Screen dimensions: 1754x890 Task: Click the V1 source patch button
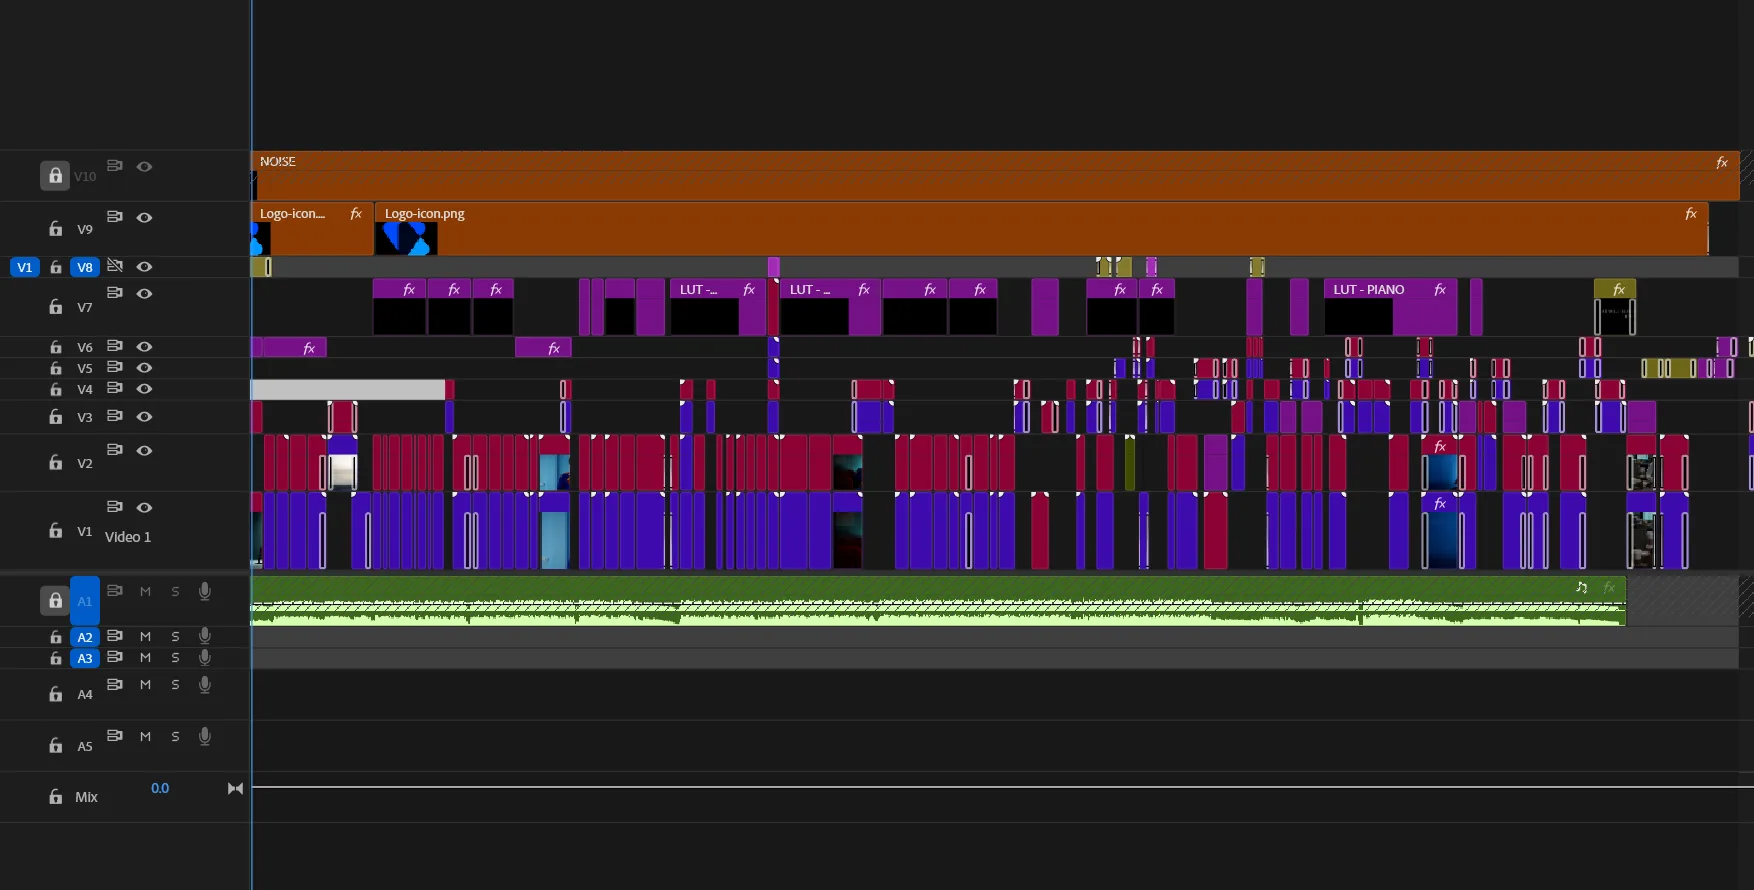click(x=24, y=267)
